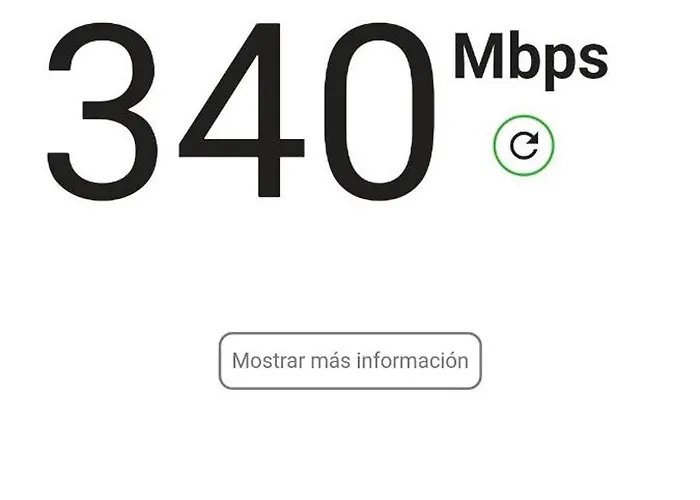700x500 pixels.
Task: Reveal extra info using the outlined button
Action: coord(350,361)
